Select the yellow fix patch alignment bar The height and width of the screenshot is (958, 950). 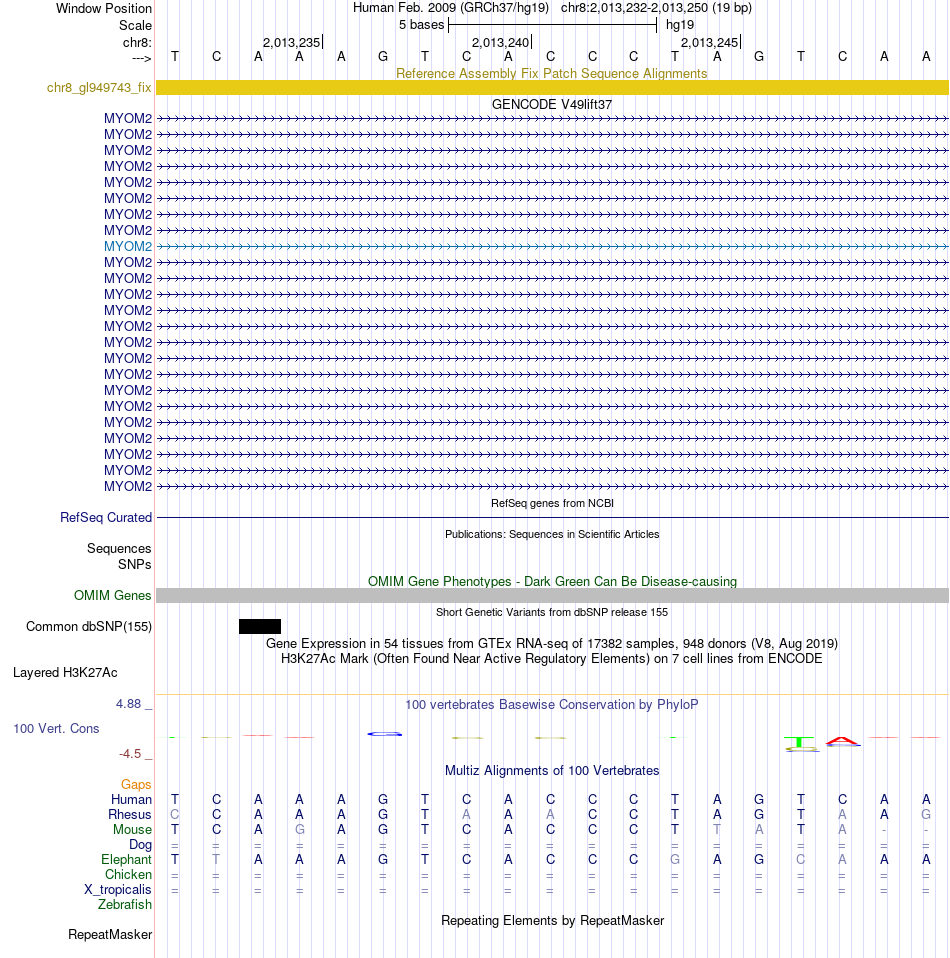tap(552, 87)
